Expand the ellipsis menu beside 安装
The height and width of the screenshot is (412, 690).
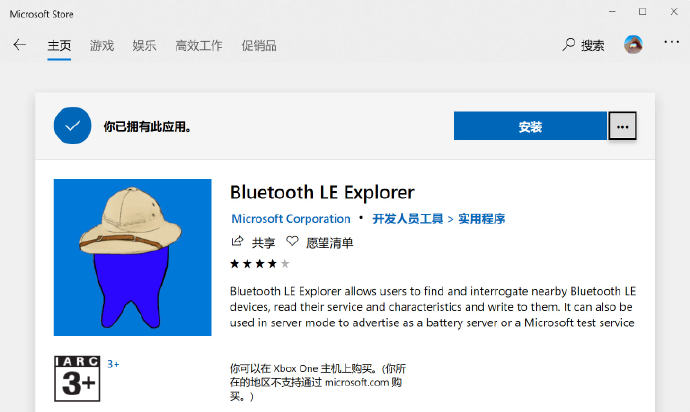point(622,126)
